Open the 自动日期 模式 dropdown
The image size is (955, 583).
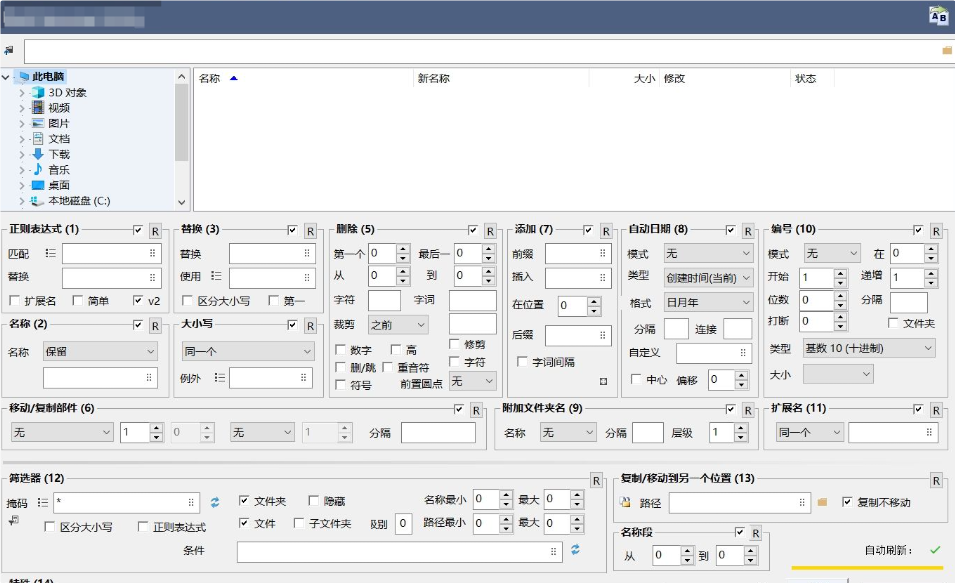708,253
